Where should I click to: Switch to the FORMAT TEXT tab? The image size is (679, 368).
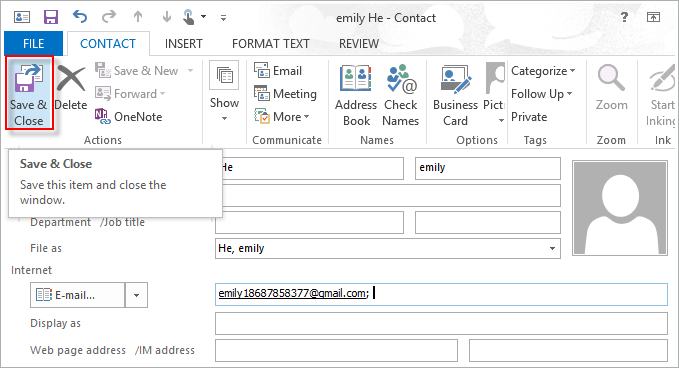pos(271,44)
